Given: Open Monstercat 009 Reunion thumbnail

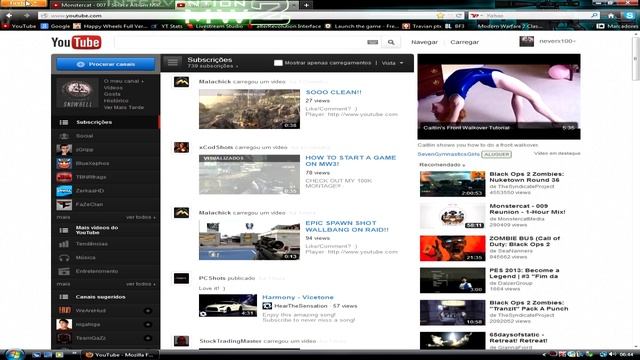Looking at the screenshot, I should pyautogui.click(x=453, y=216).
